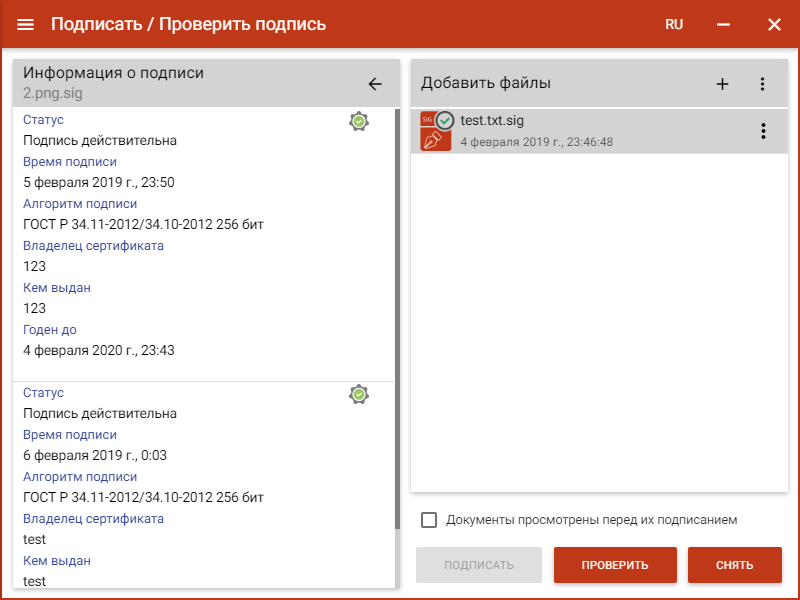Switch language using RU selector
Image resolution: width=800 pixels, height=600 pixels.
[674, 24]
